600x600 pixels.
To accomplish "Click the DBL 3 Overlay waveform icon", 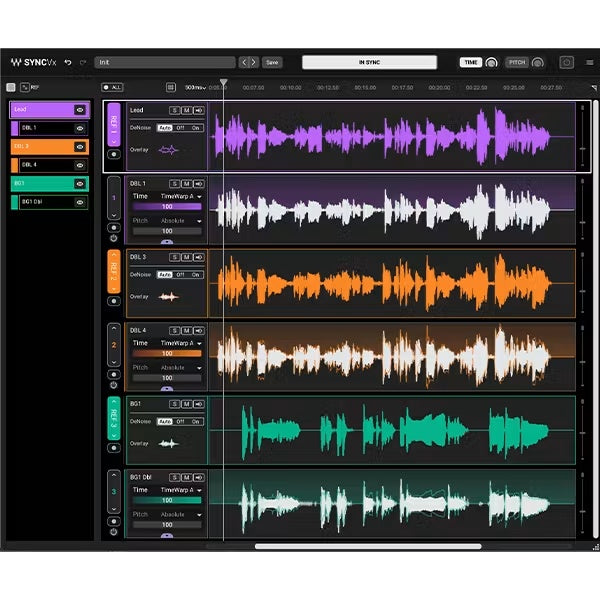I will (168, 297).
